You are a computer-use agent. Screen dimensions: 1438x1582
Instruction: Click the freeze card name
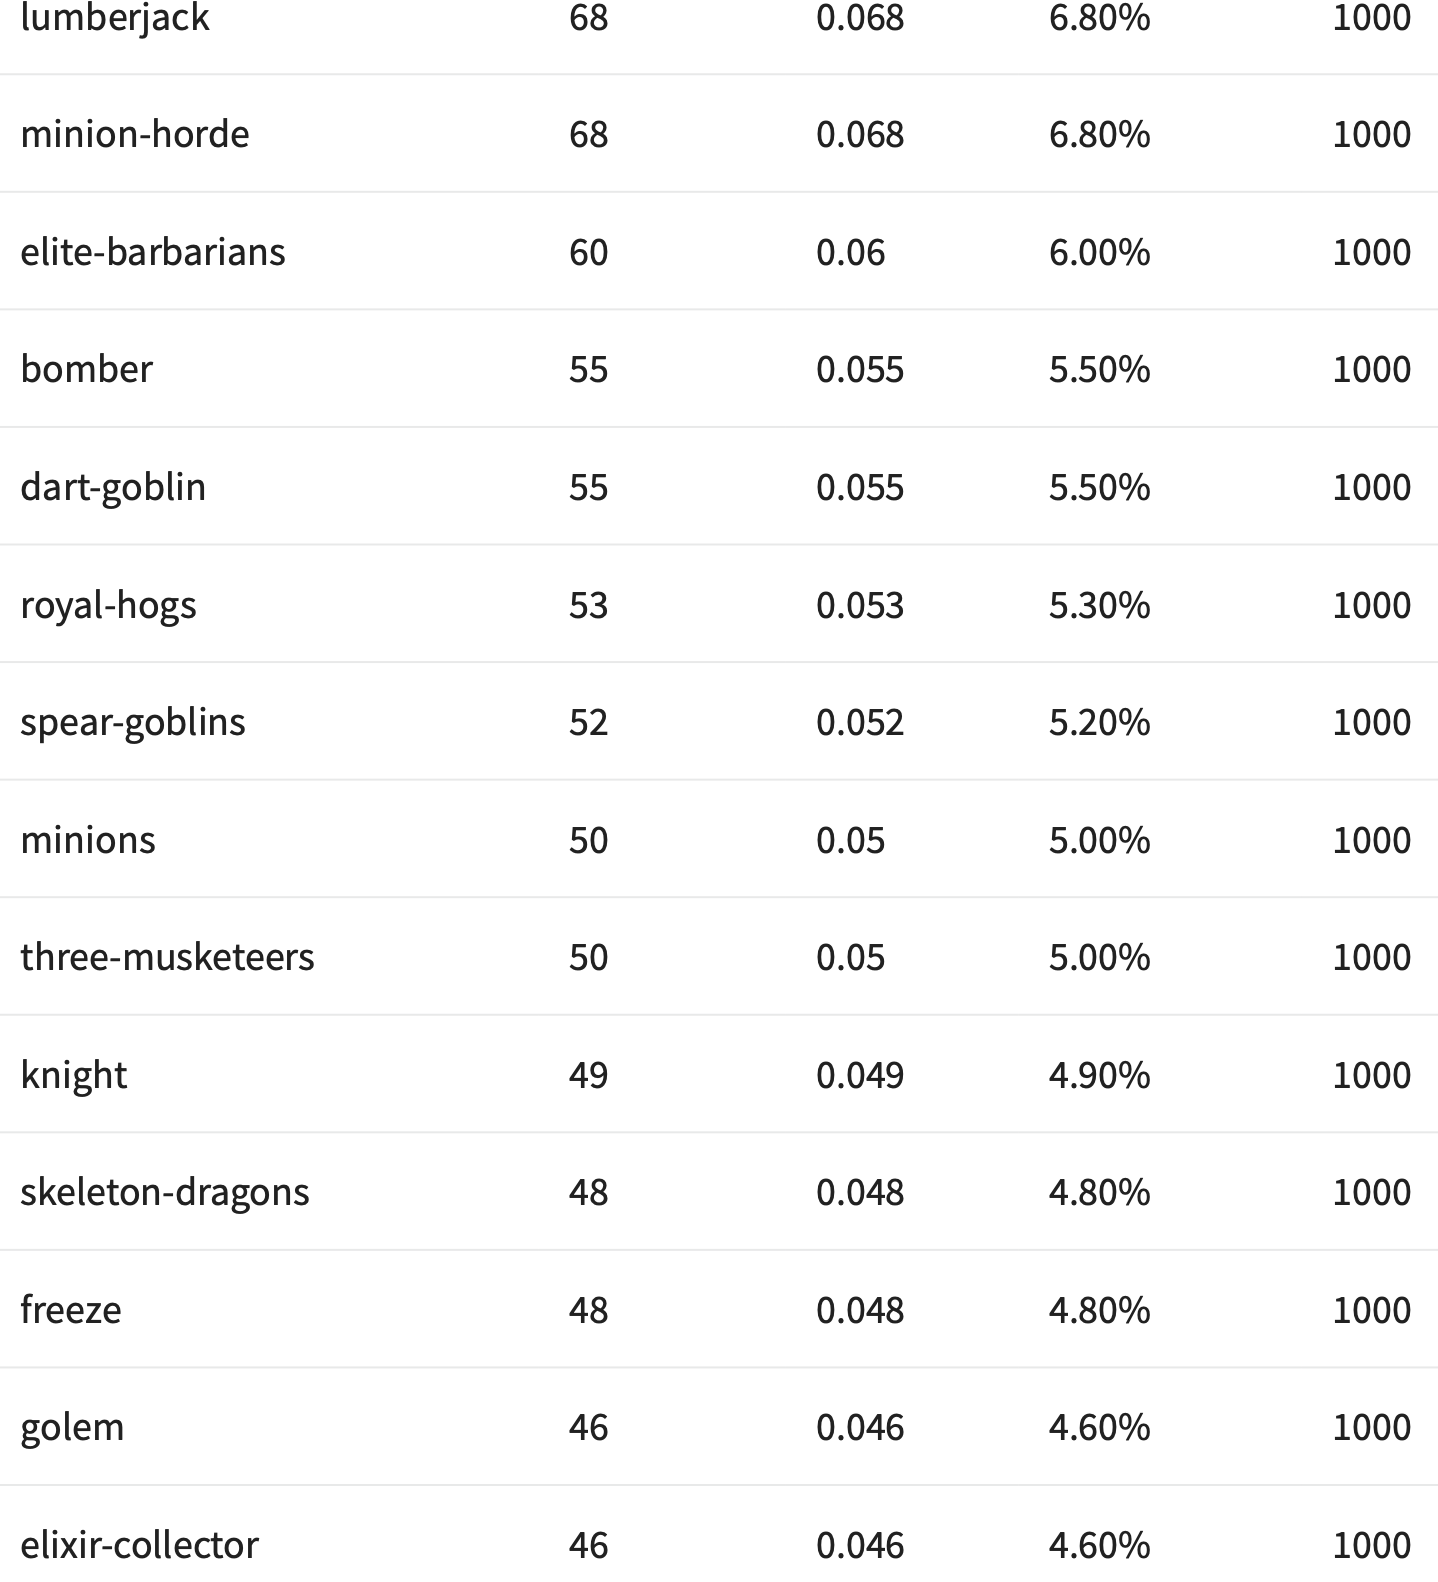[71, 1310]
